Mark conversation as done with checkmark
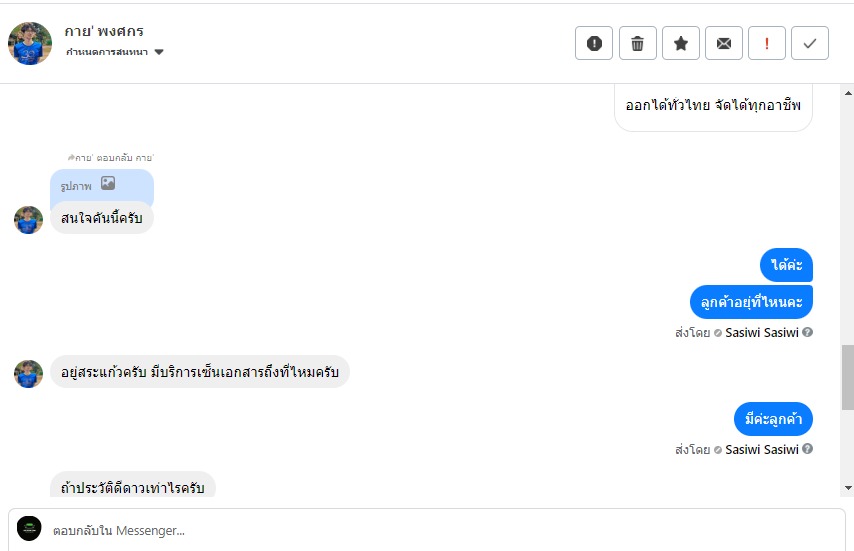Screen dimensions: 854x551 [810, 43]
